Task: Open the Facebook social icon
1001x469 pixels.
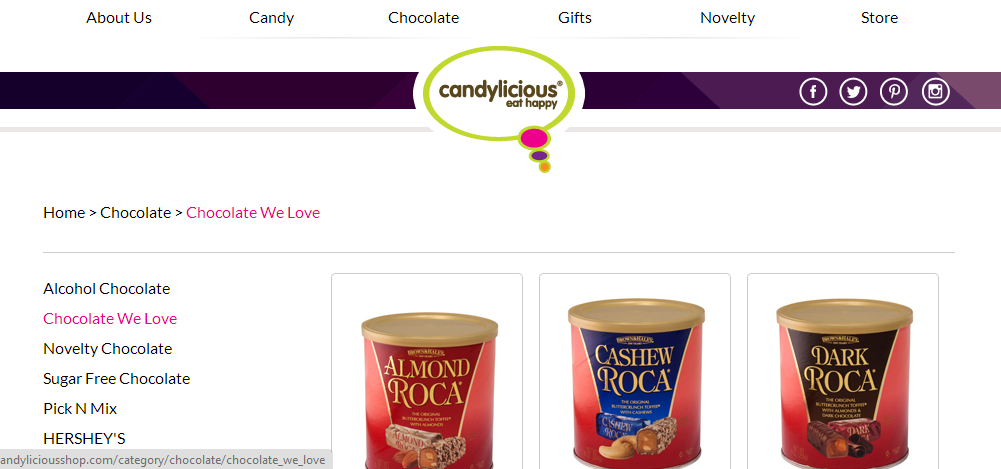Action: [x=813, y=92]
